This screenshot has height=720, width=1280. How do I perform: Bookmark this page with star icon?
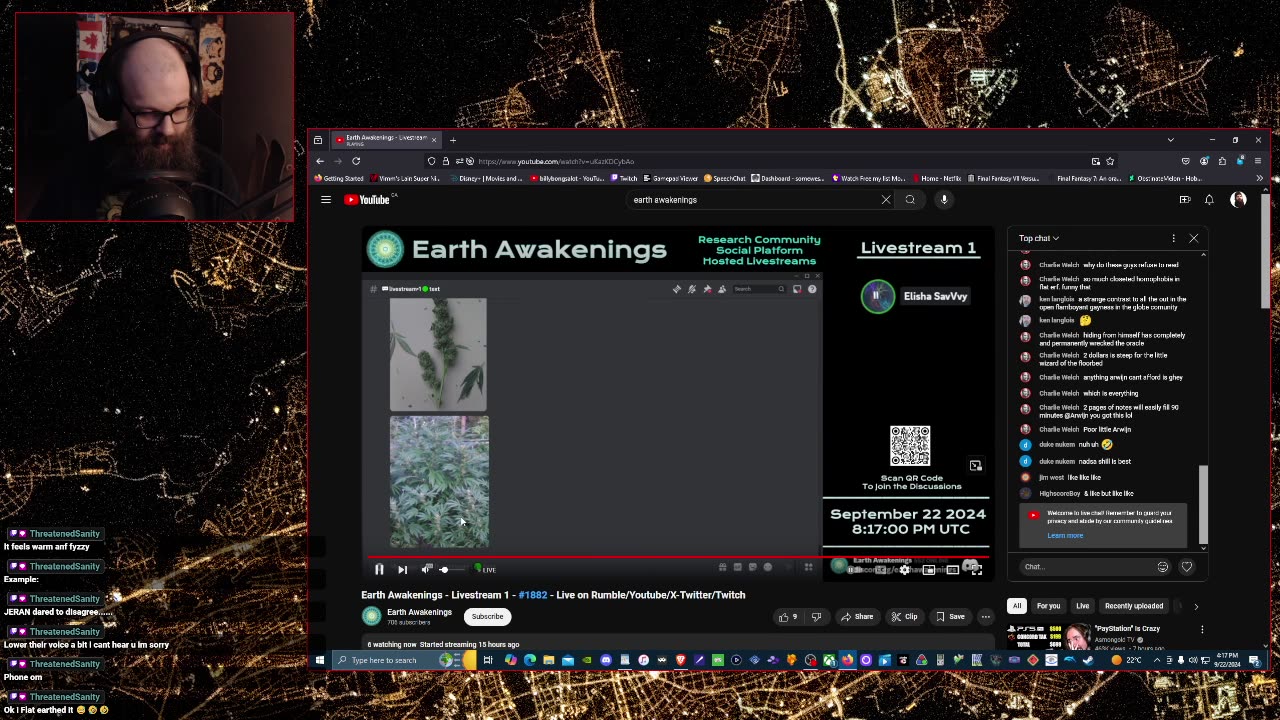[1110, 161]
